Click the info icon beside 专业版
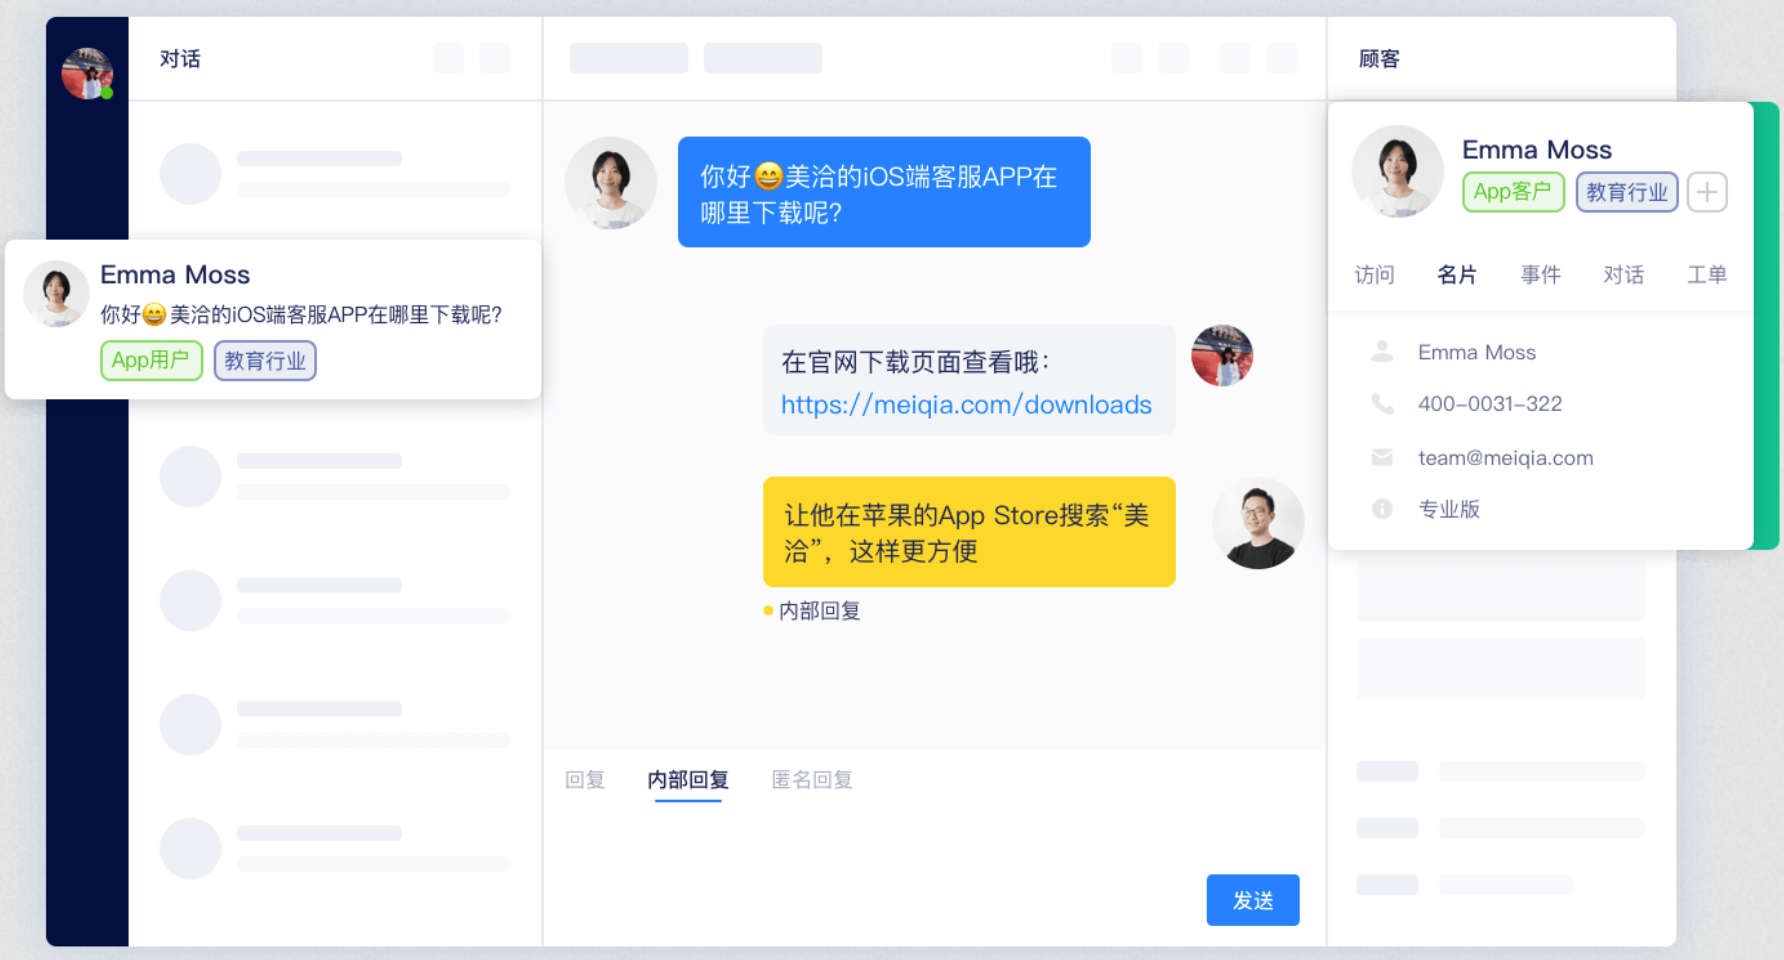Viewport: 1784px width, 960px height. click(x=1382, y=509)
